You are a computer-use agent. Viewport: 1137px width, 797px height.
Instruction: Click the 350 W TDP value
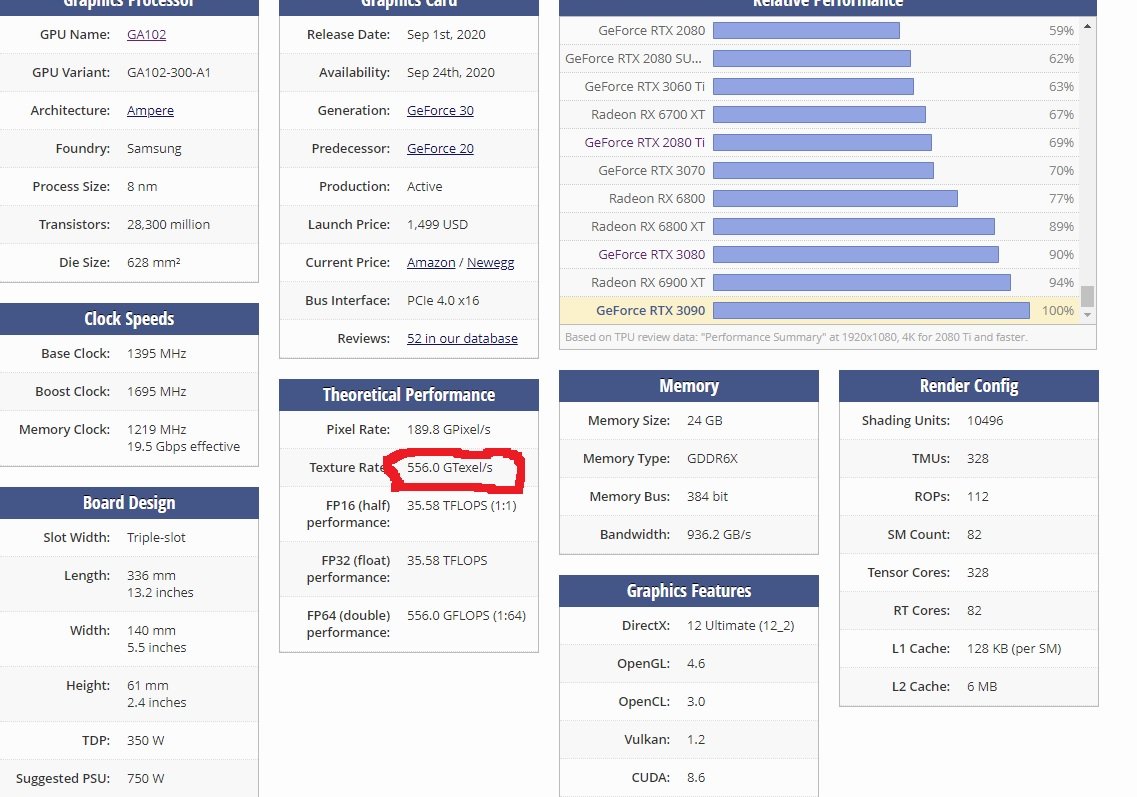146,740
